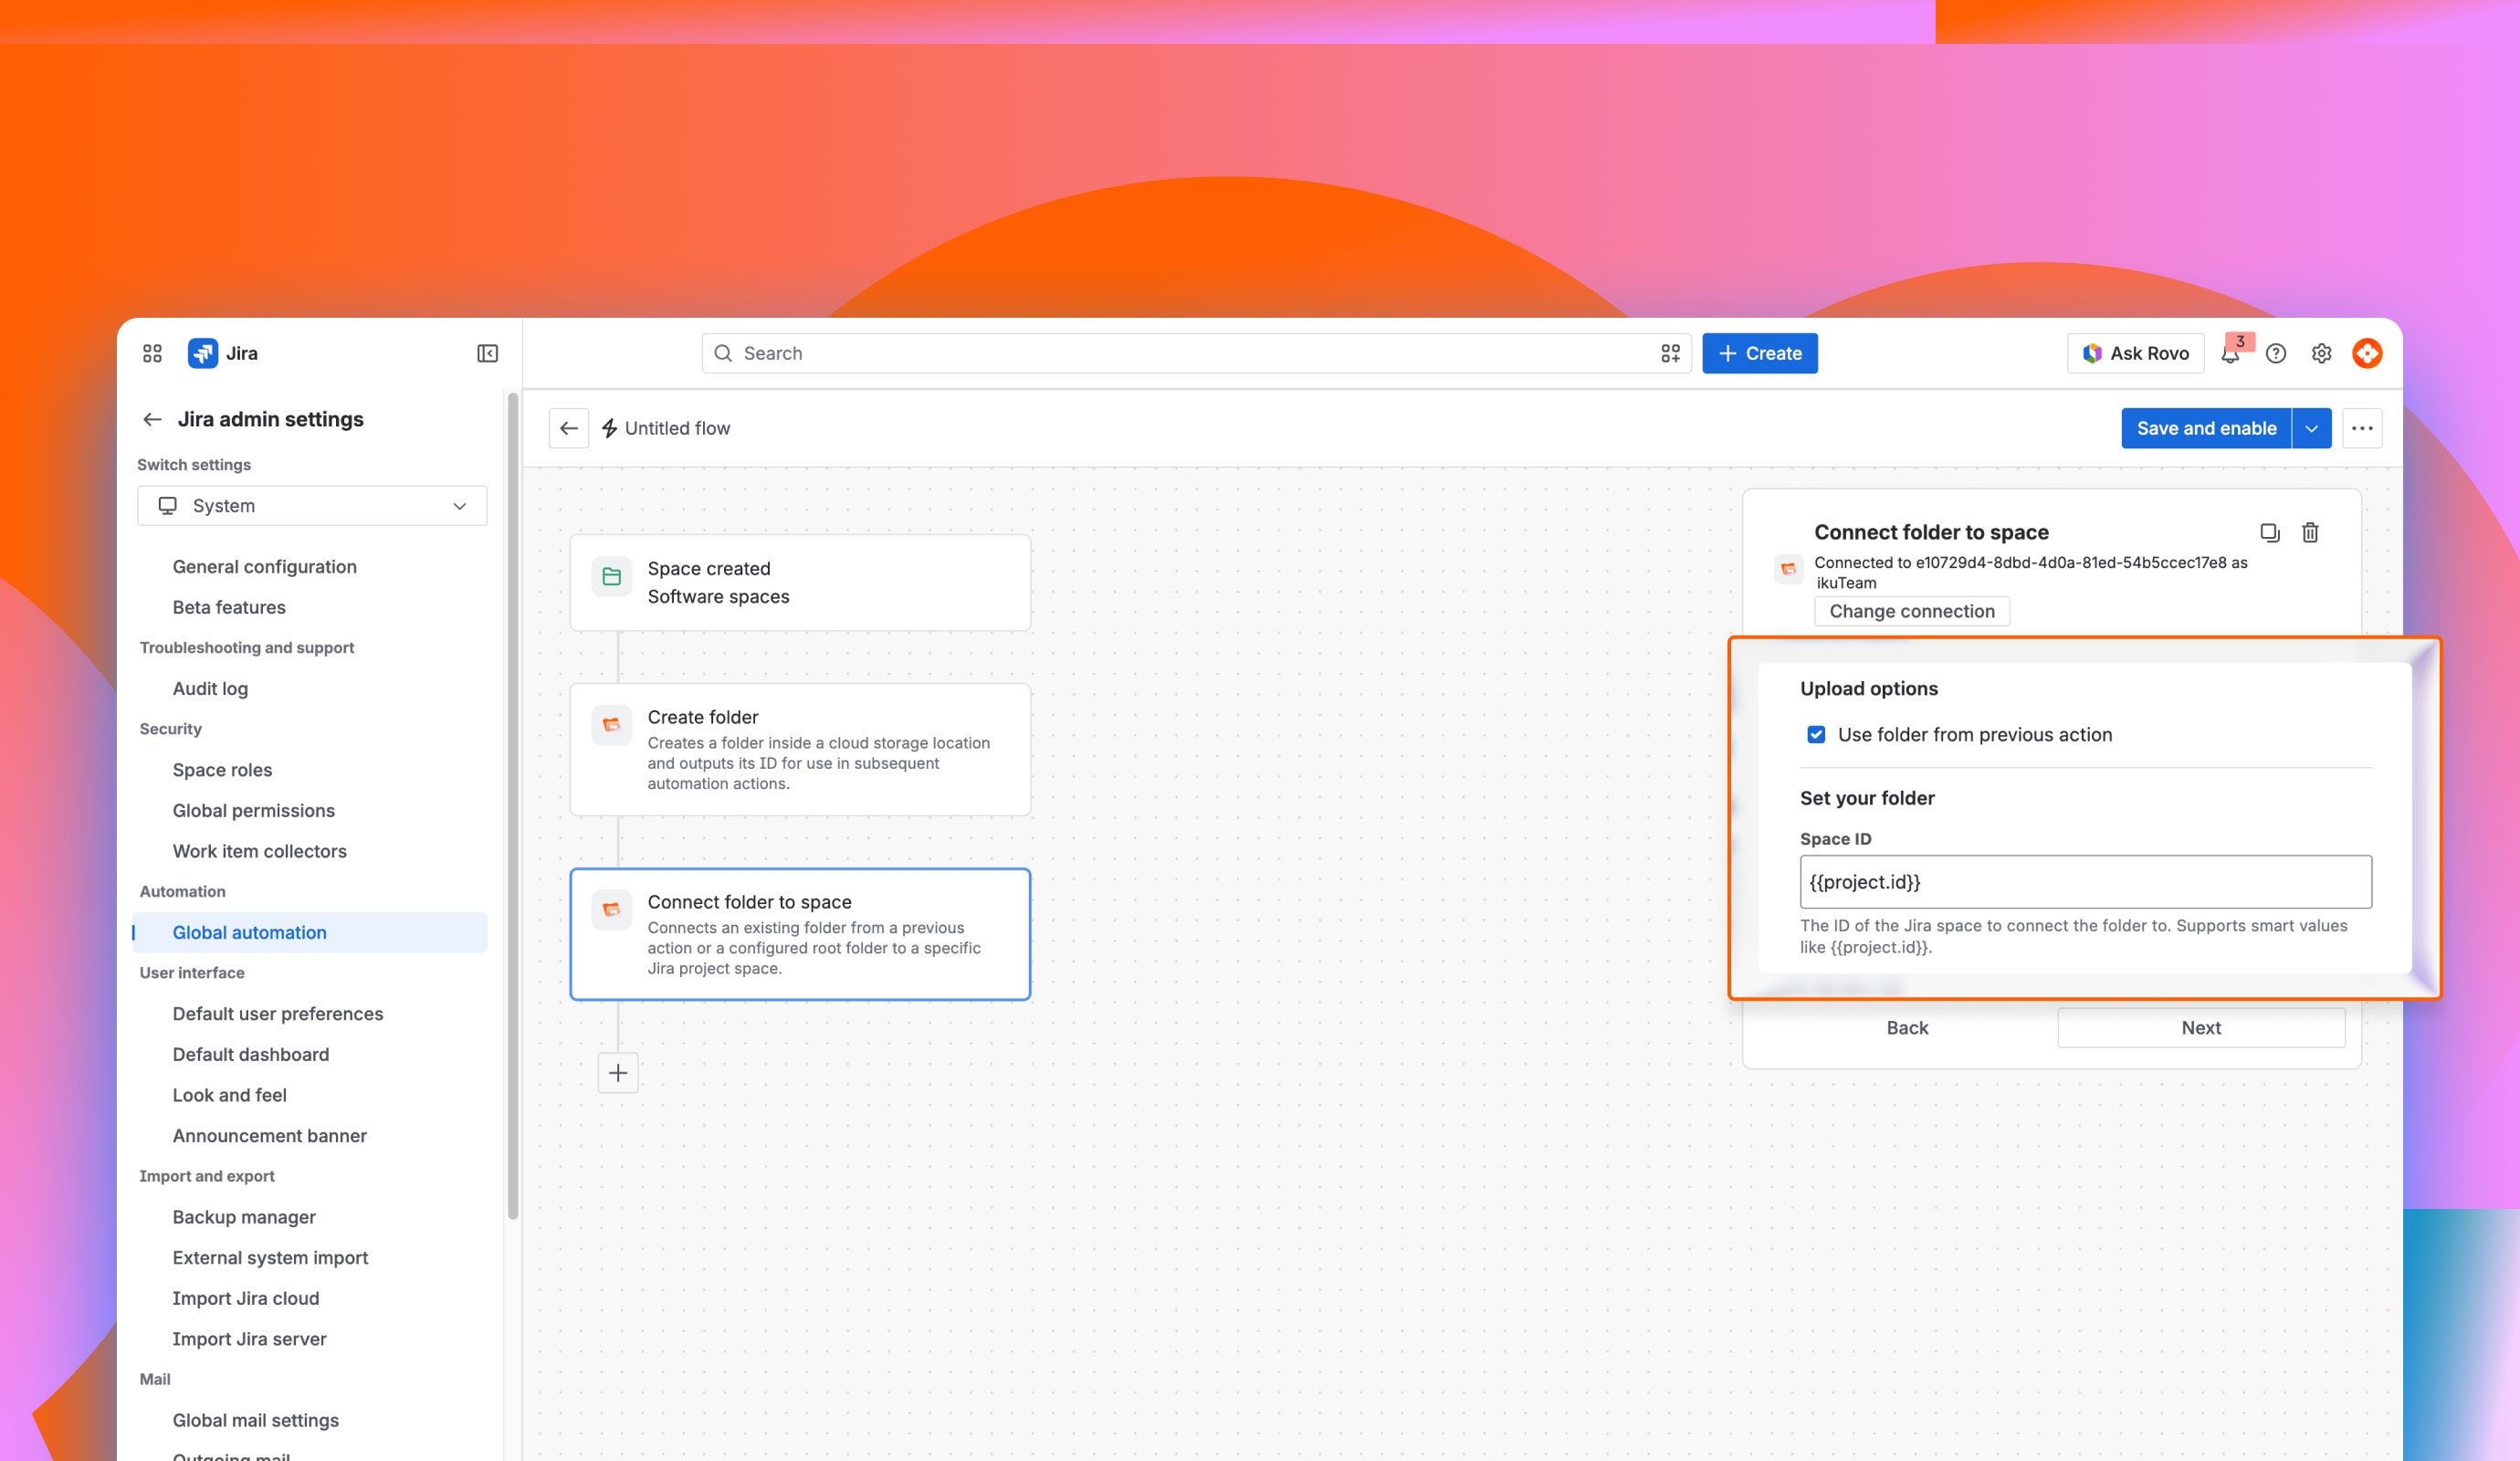Click the Next button in panel

2201,1027
